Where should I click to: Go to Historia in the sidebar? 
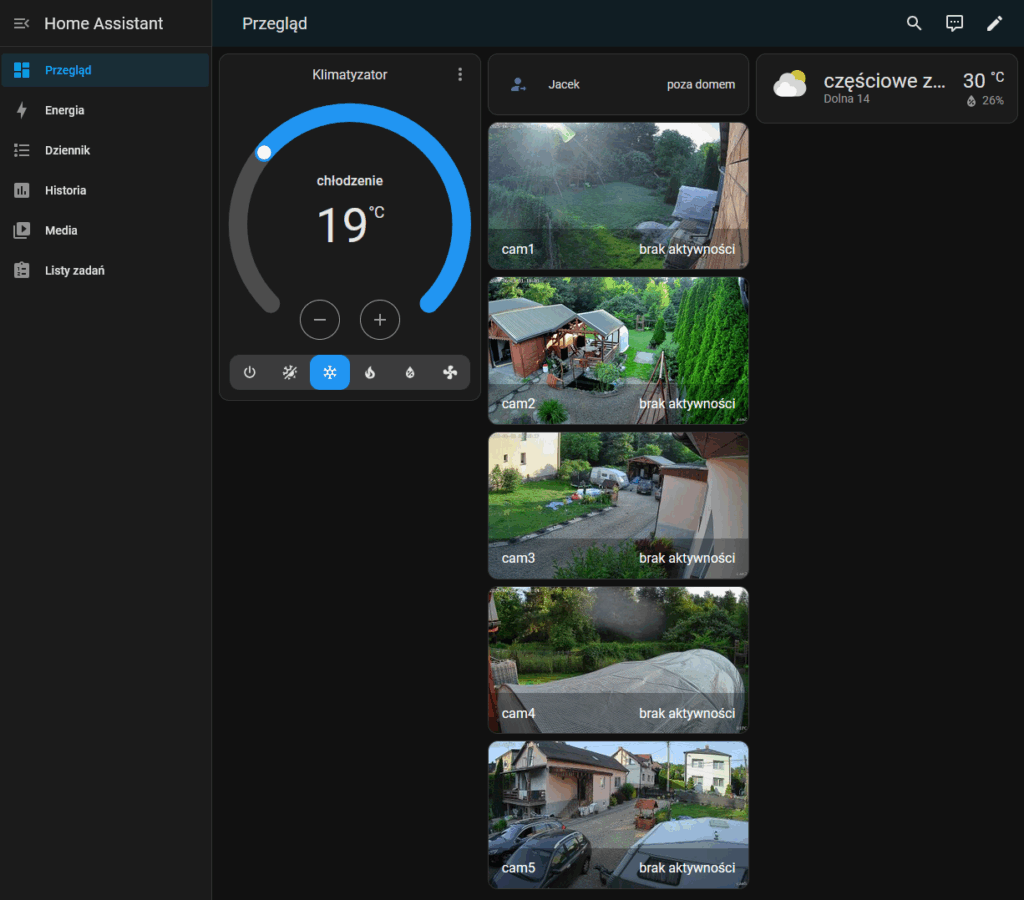(65, 191)
